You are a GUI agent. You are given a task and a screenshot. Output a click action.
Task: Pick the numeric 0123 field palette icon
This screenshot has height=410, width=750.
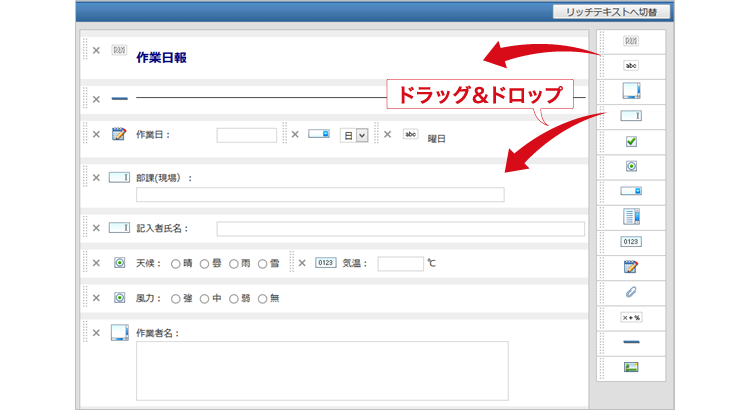(630, 242)
